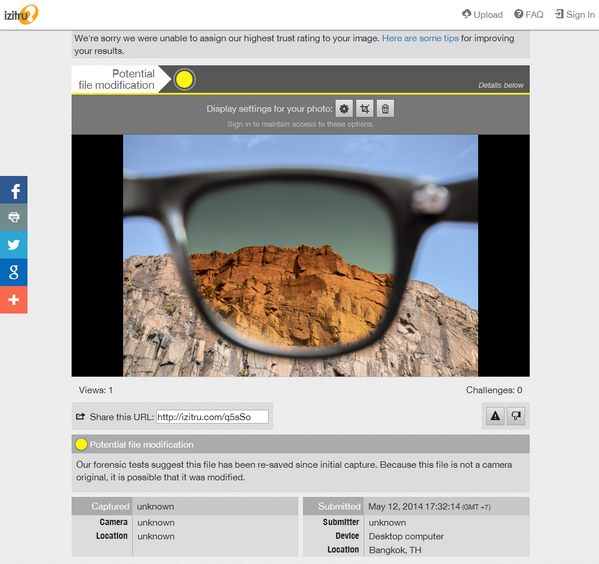Click the thumbs-down challenge button

click(x=516, y=416)
